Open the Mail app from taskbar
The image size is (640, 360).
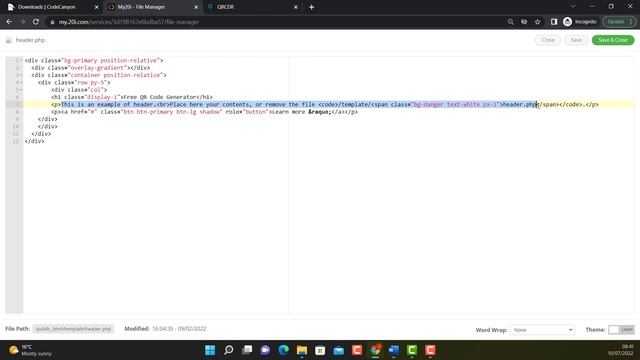(x=339, y=350)
